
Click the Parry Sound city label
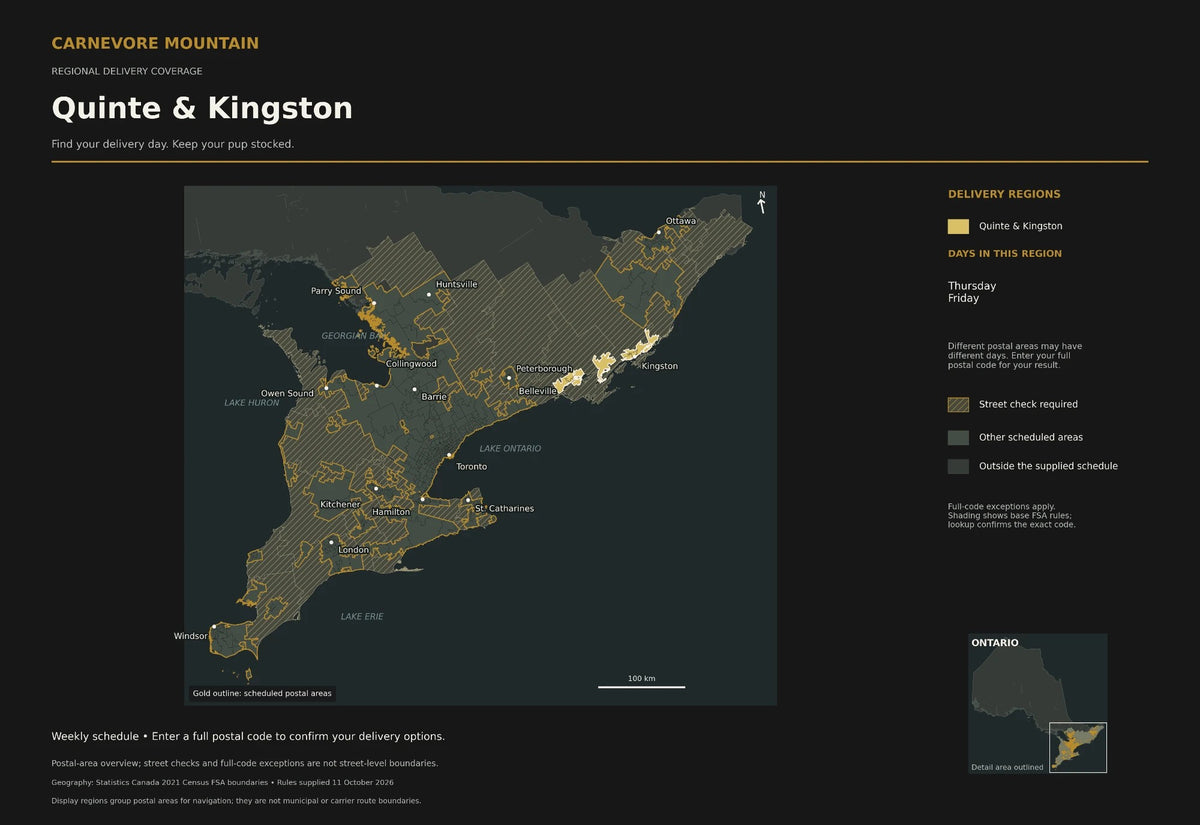[x=336, y=291]
